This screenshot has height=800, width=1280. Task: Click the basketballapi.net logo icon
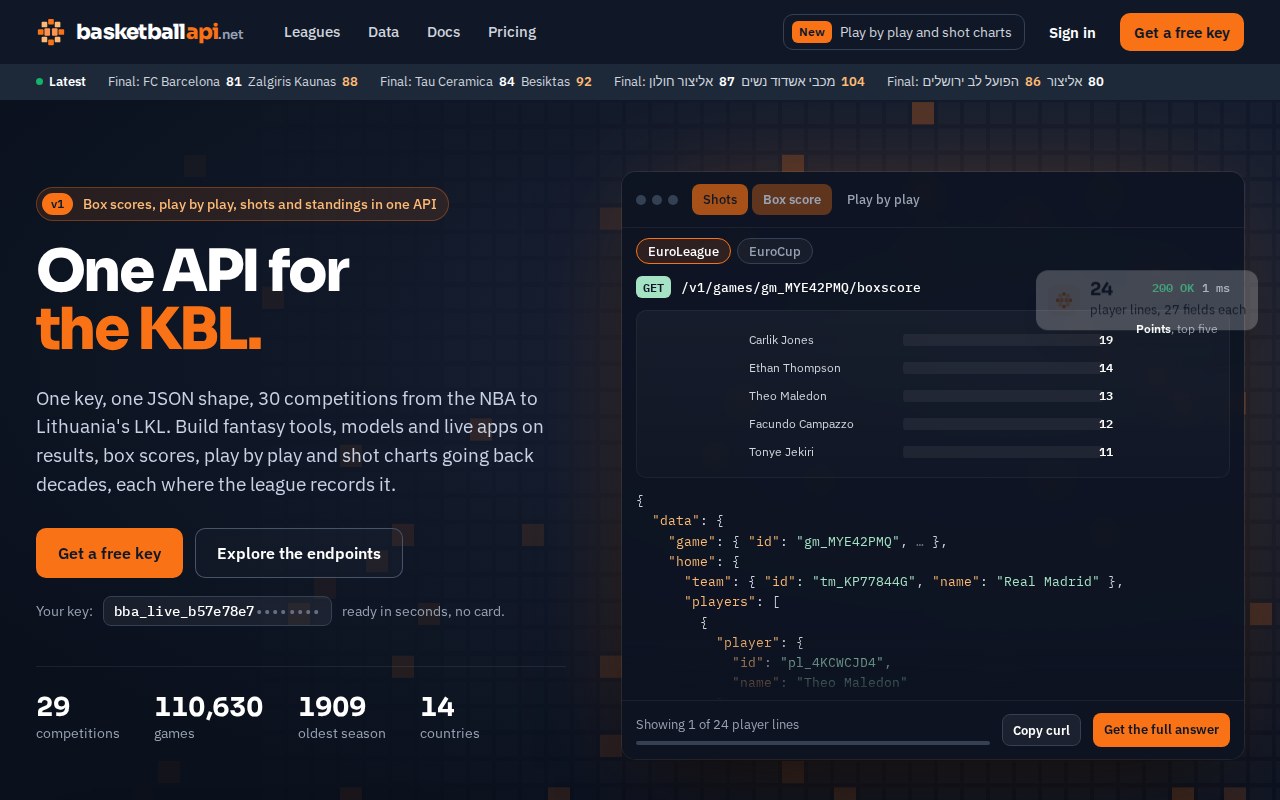click(x=50, y=32)
